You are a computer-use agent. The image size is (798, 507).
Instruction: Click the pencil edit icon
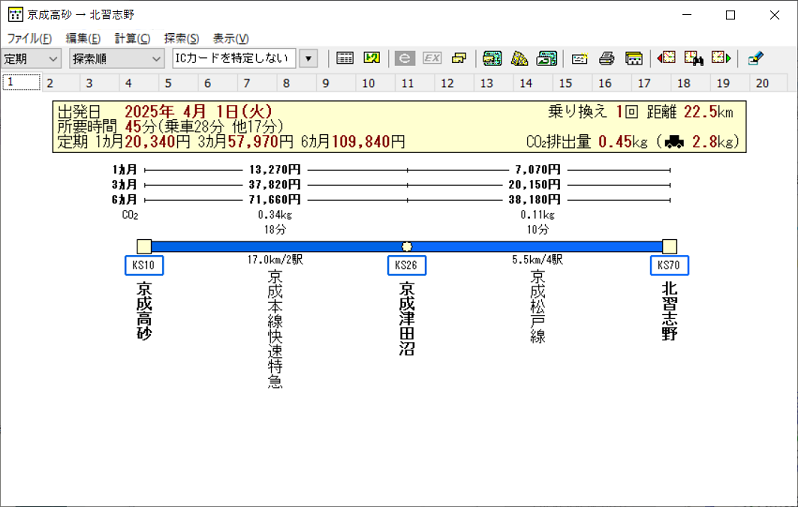click(756, 59)
